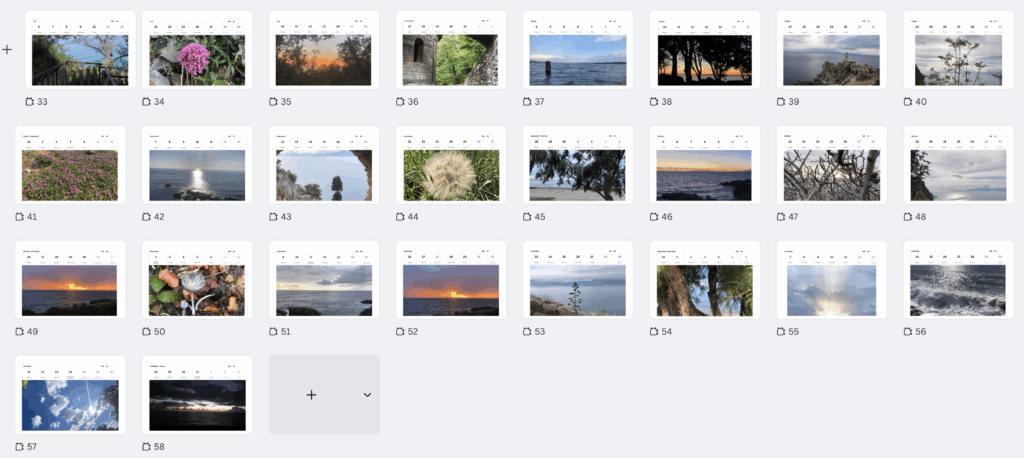Open page 44 dandelion thumbnail
Viewport: 1024px width, 458px height.
(x=451, y=165)
